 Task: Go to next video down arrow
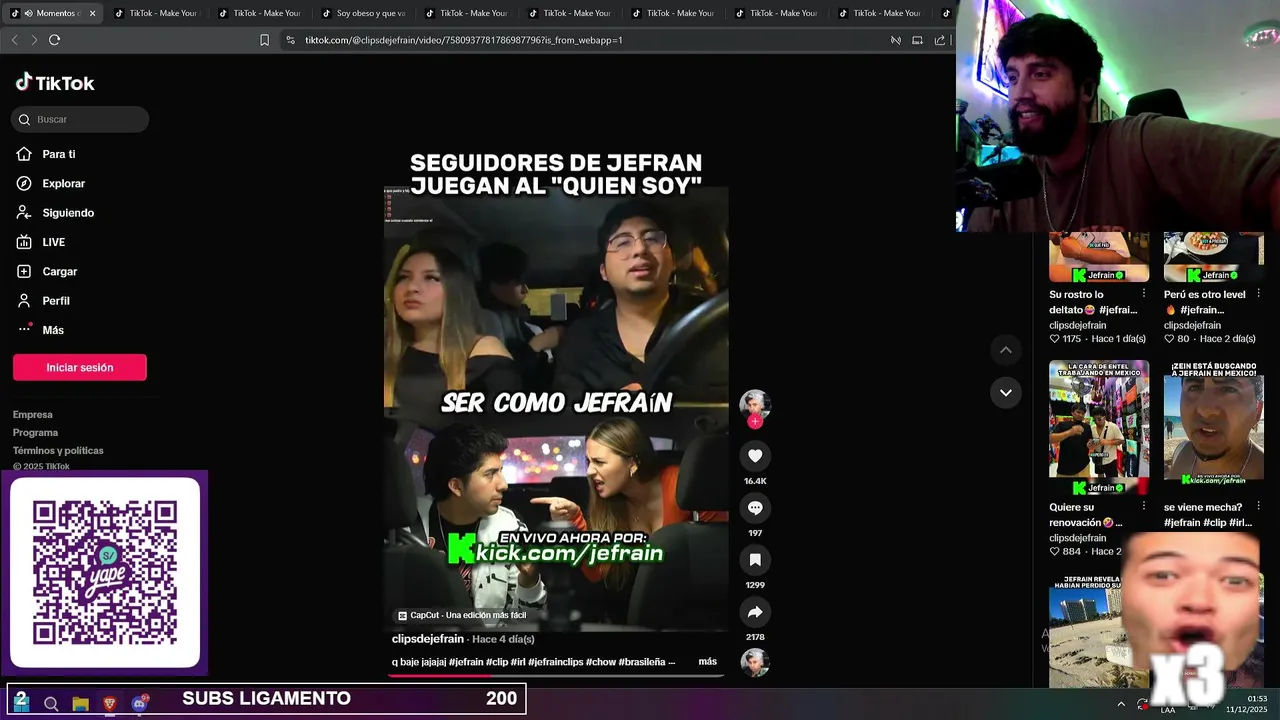(1006, 393)
